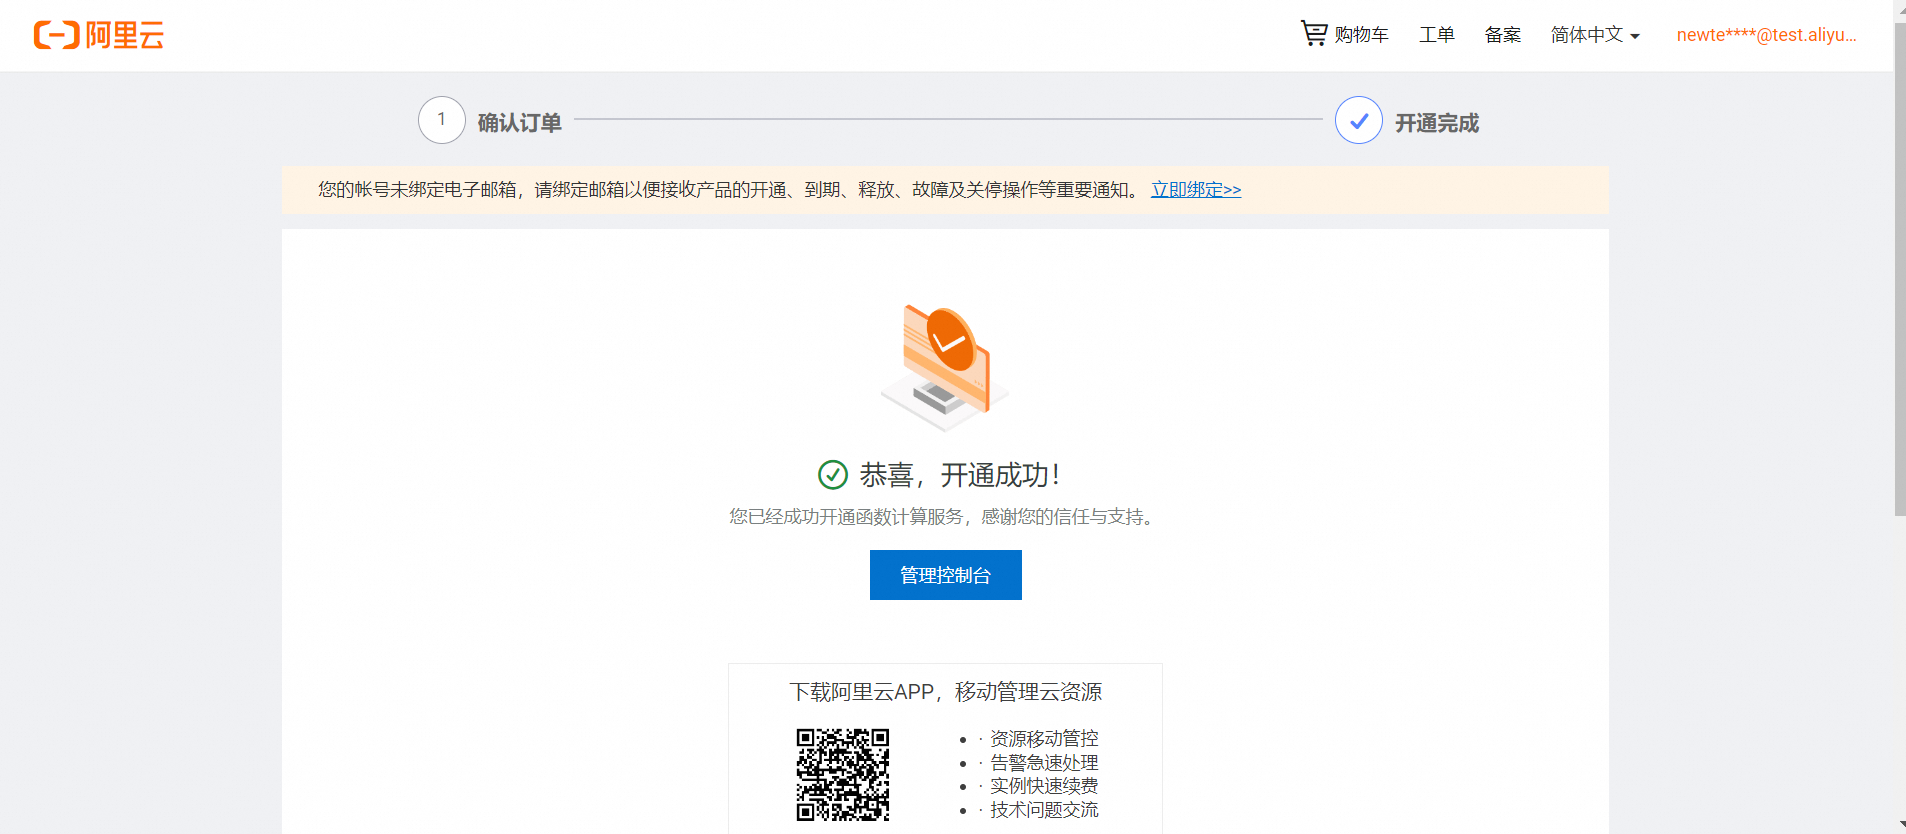1906x834 pixels.
Task: Open the Aliyun logo homepage
Action: (x=99, y=35)
